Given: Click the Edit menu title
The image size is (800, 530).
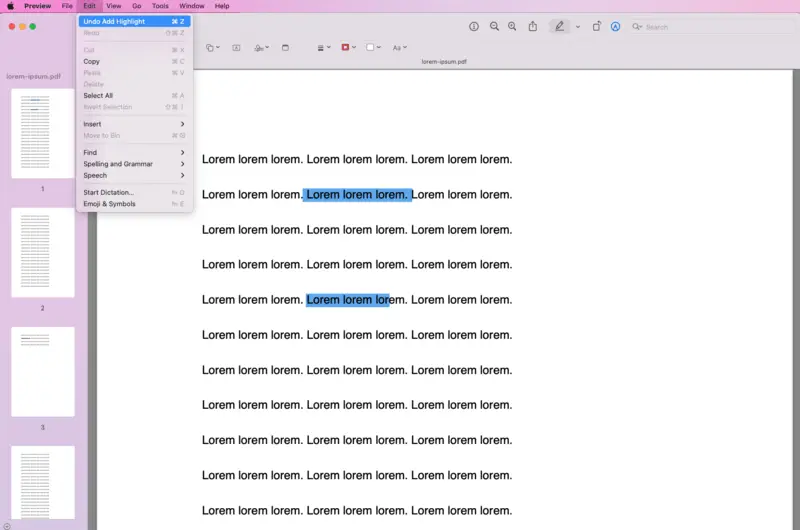Looking at the screenshot, I should pyautogui.click(x=89, y=6).
